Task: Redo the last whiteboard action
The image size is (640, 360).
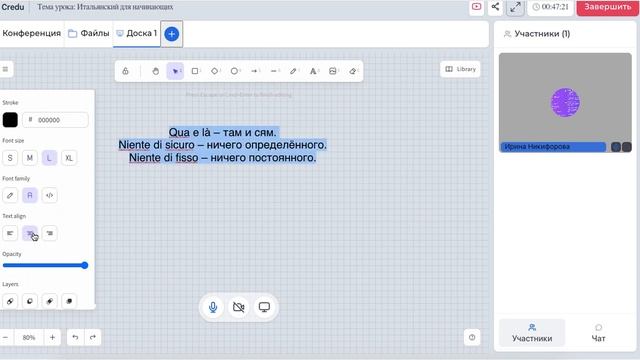Action: point(93,338)
